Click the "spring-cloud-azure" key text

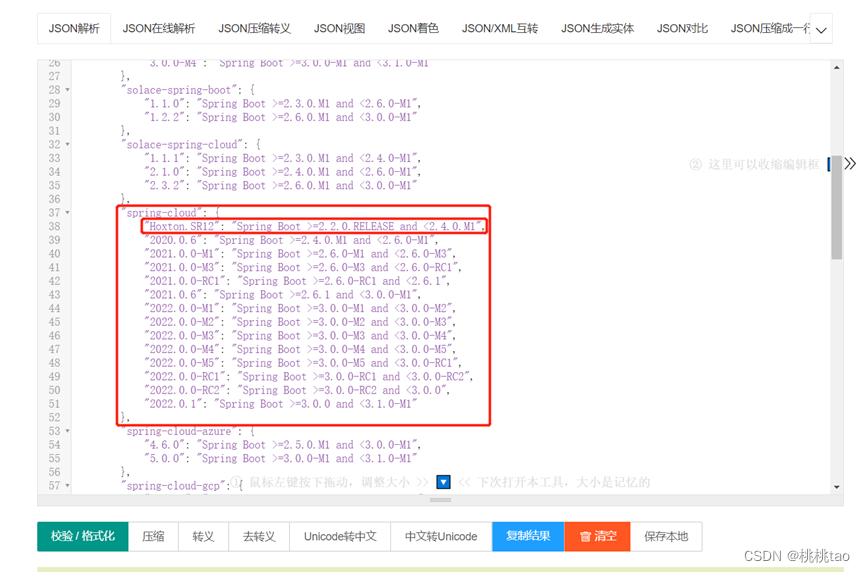click(179, 431)
